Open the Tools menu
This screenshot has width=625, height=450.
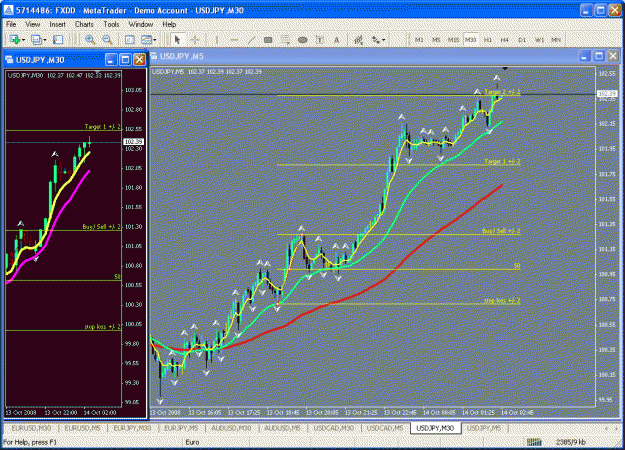point(111,25)
